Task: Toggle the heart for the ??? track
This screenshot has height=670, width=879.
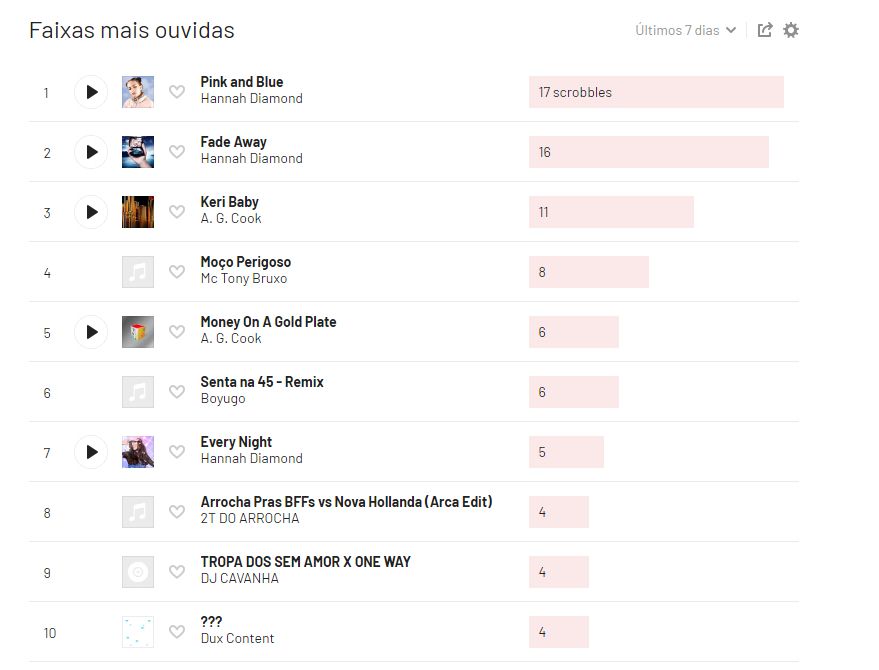Action: tap(177, 631)
